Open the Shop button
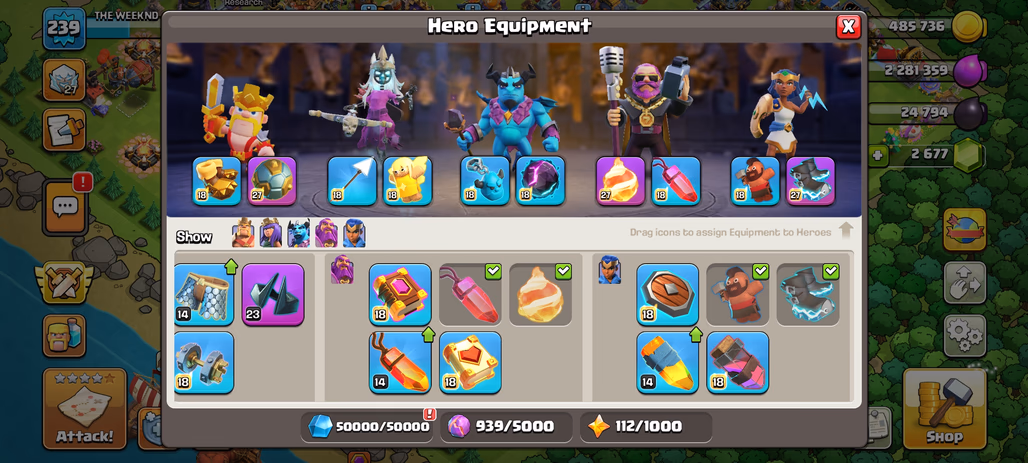1028x463 pixels. pos(944,409)
